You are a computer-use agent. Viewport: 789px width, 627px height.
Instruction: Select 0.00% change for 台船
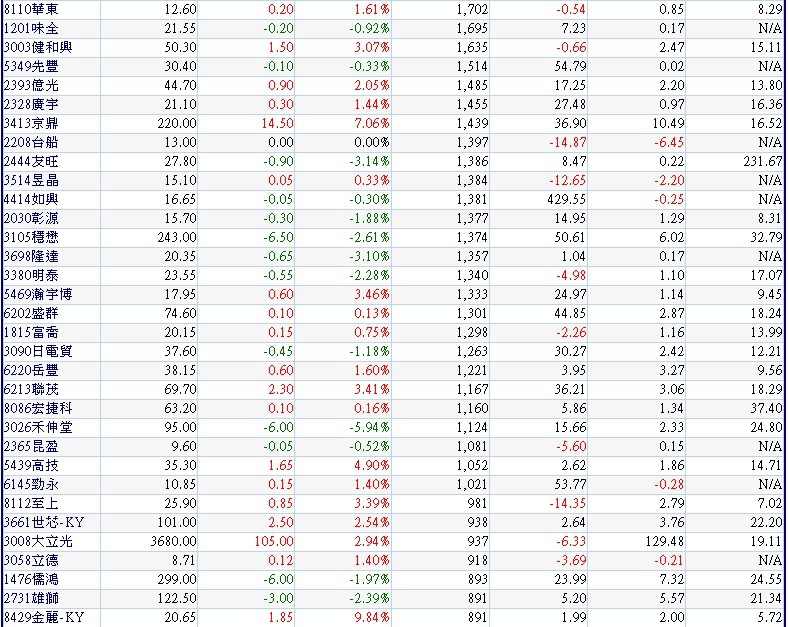point(372,142)
